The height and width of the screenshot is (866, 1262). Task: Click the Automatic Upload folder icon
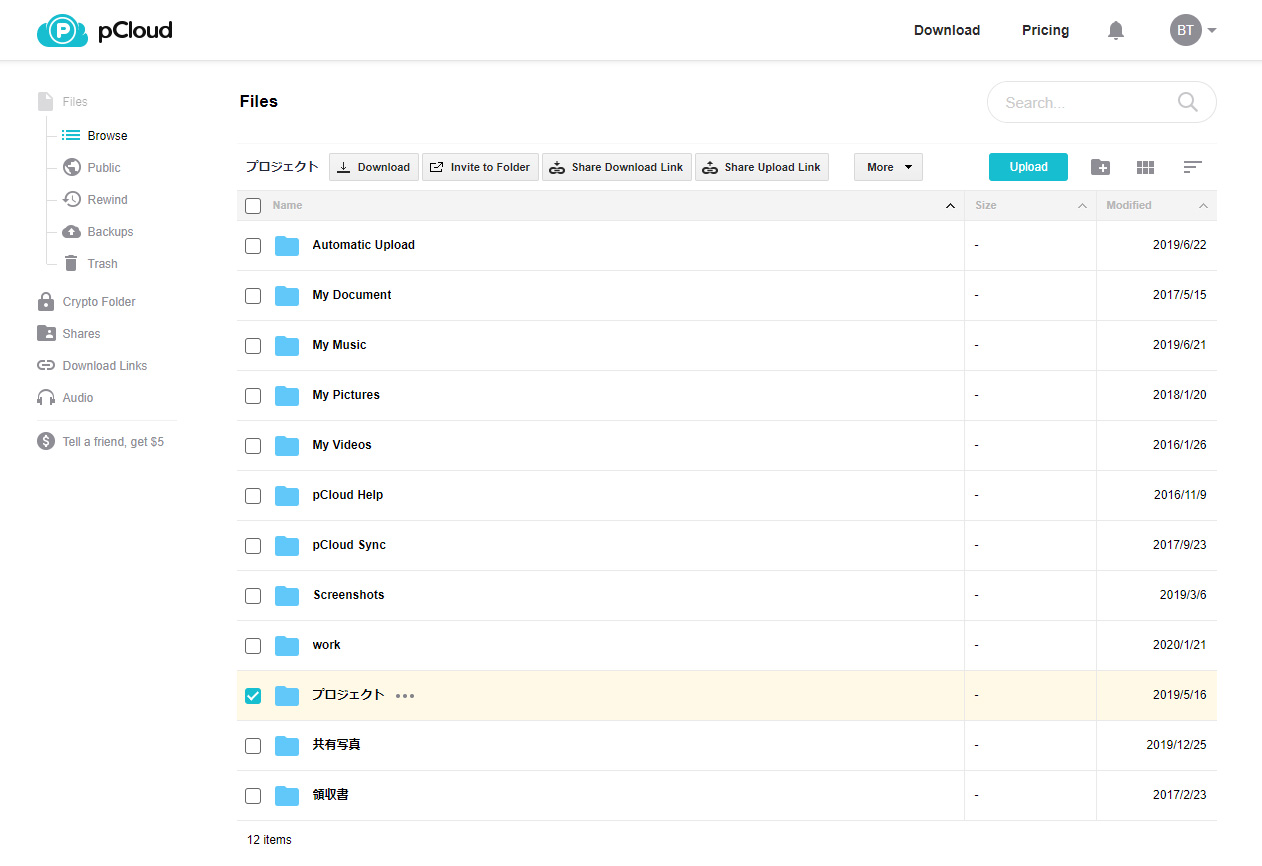[x=287, y=245]
